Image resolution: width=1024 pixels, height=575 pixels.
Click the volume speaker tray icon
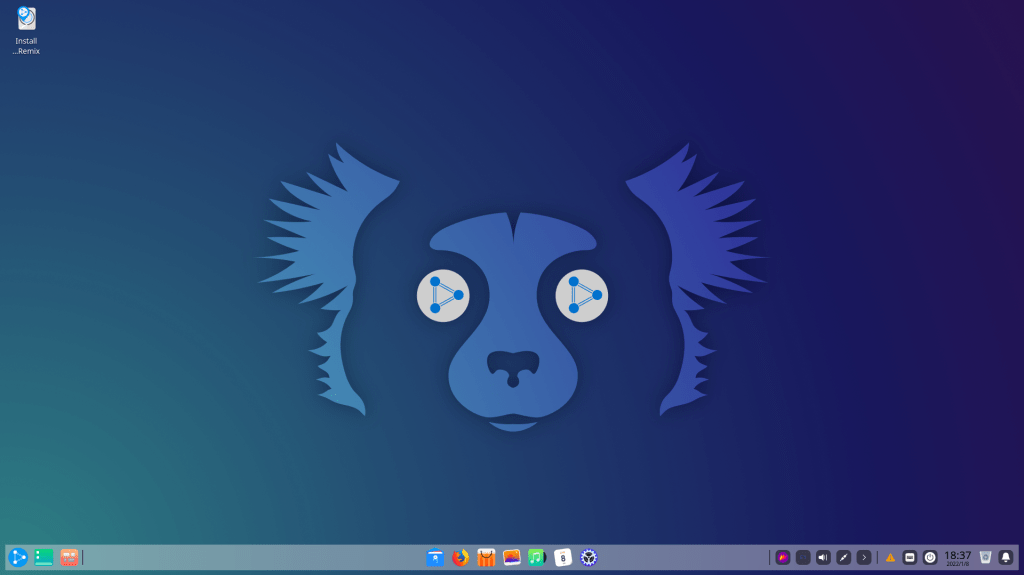coord(823,557)
